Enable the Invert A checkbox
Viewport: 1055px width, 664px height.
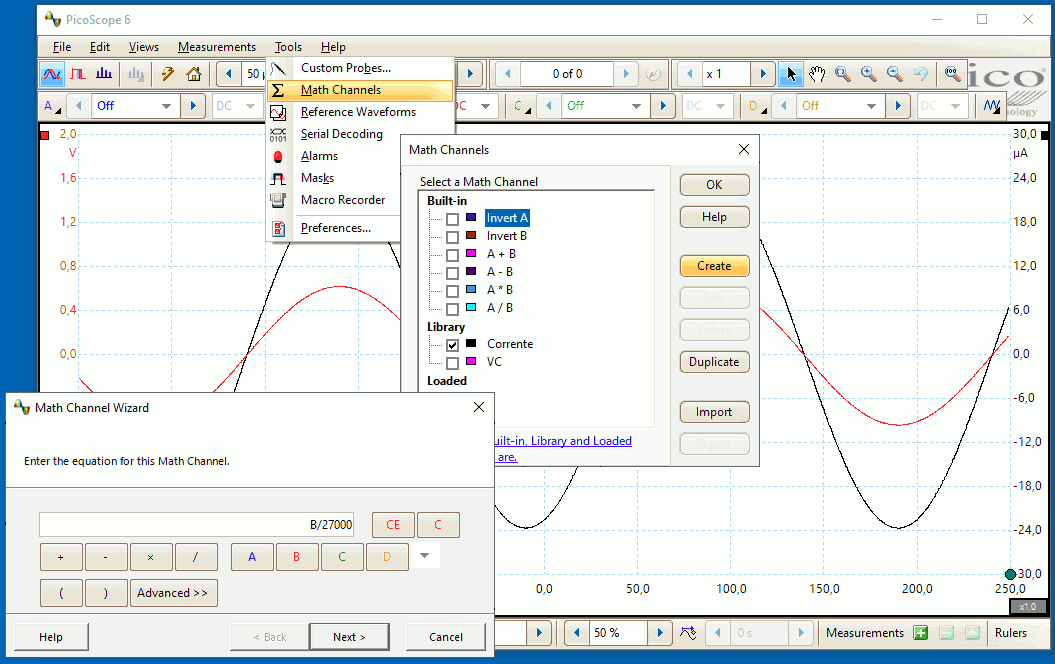pyautogui.click(x=453, y=219)
